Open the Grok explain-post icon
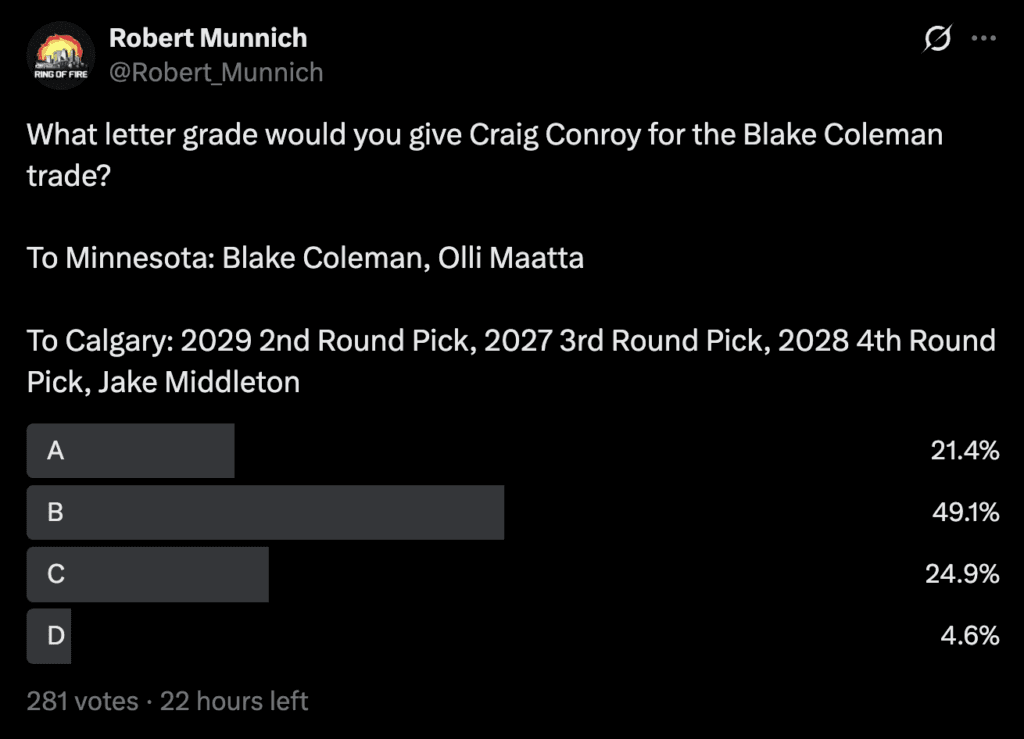Viewport: 1024px width, 739px height. [937, 39]
